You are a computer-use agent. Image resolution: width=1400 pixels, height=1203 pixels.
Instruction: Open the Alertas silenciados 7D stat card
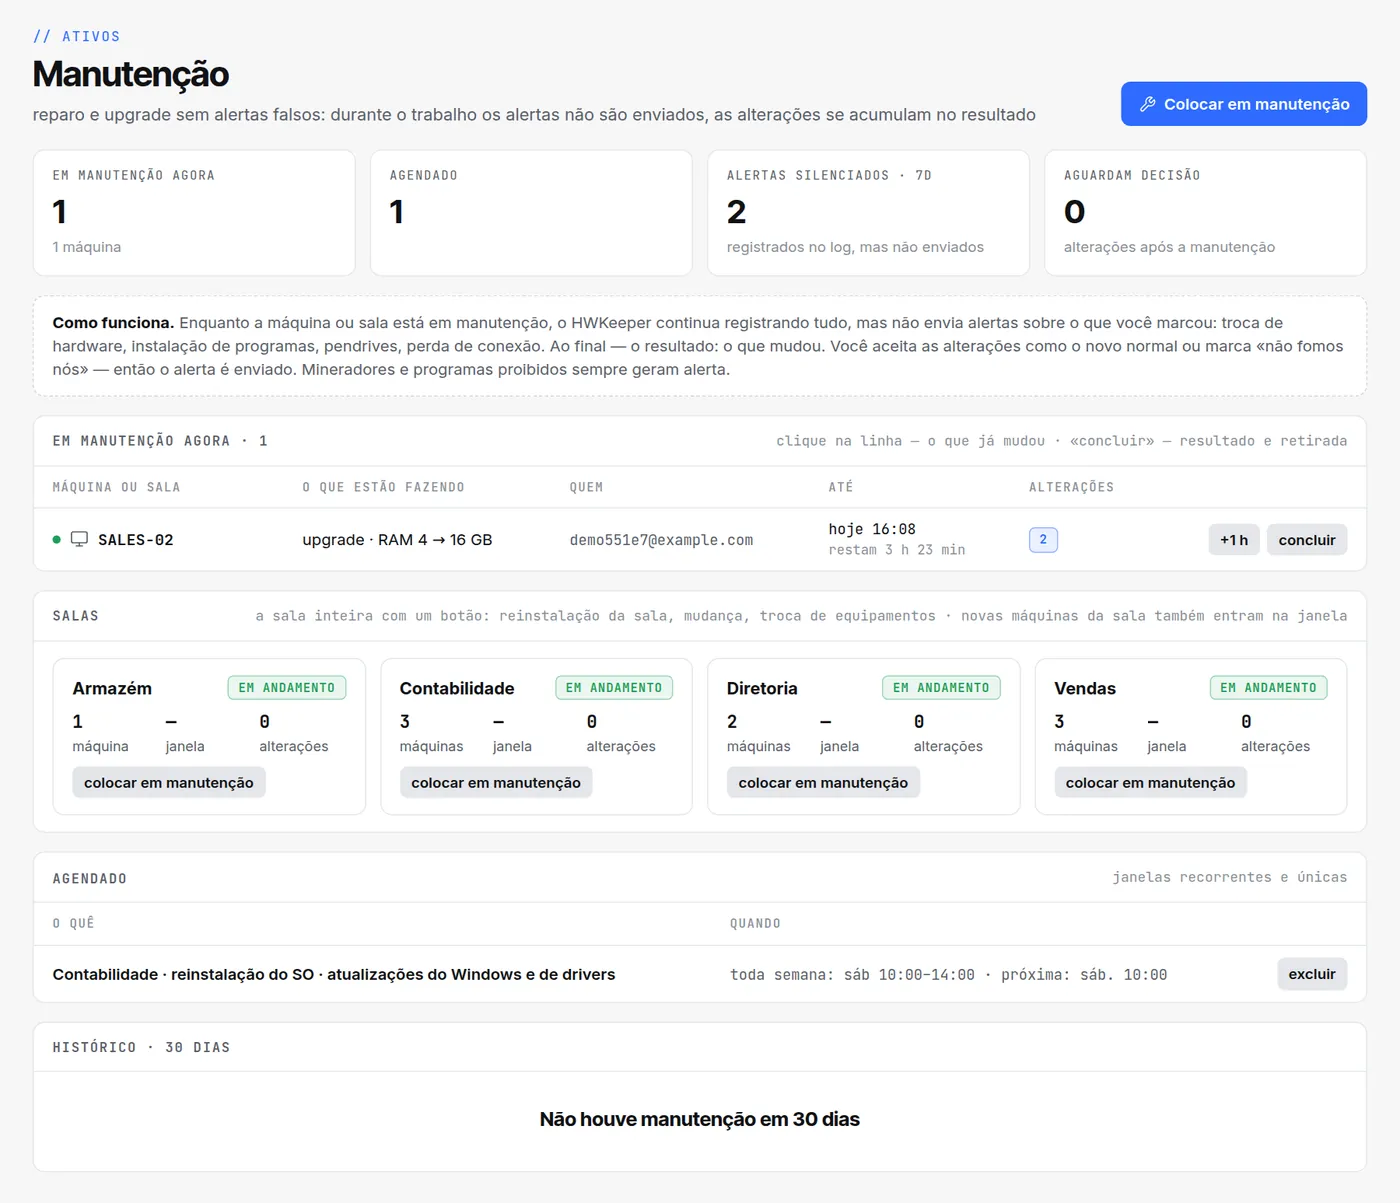point(868,213)
